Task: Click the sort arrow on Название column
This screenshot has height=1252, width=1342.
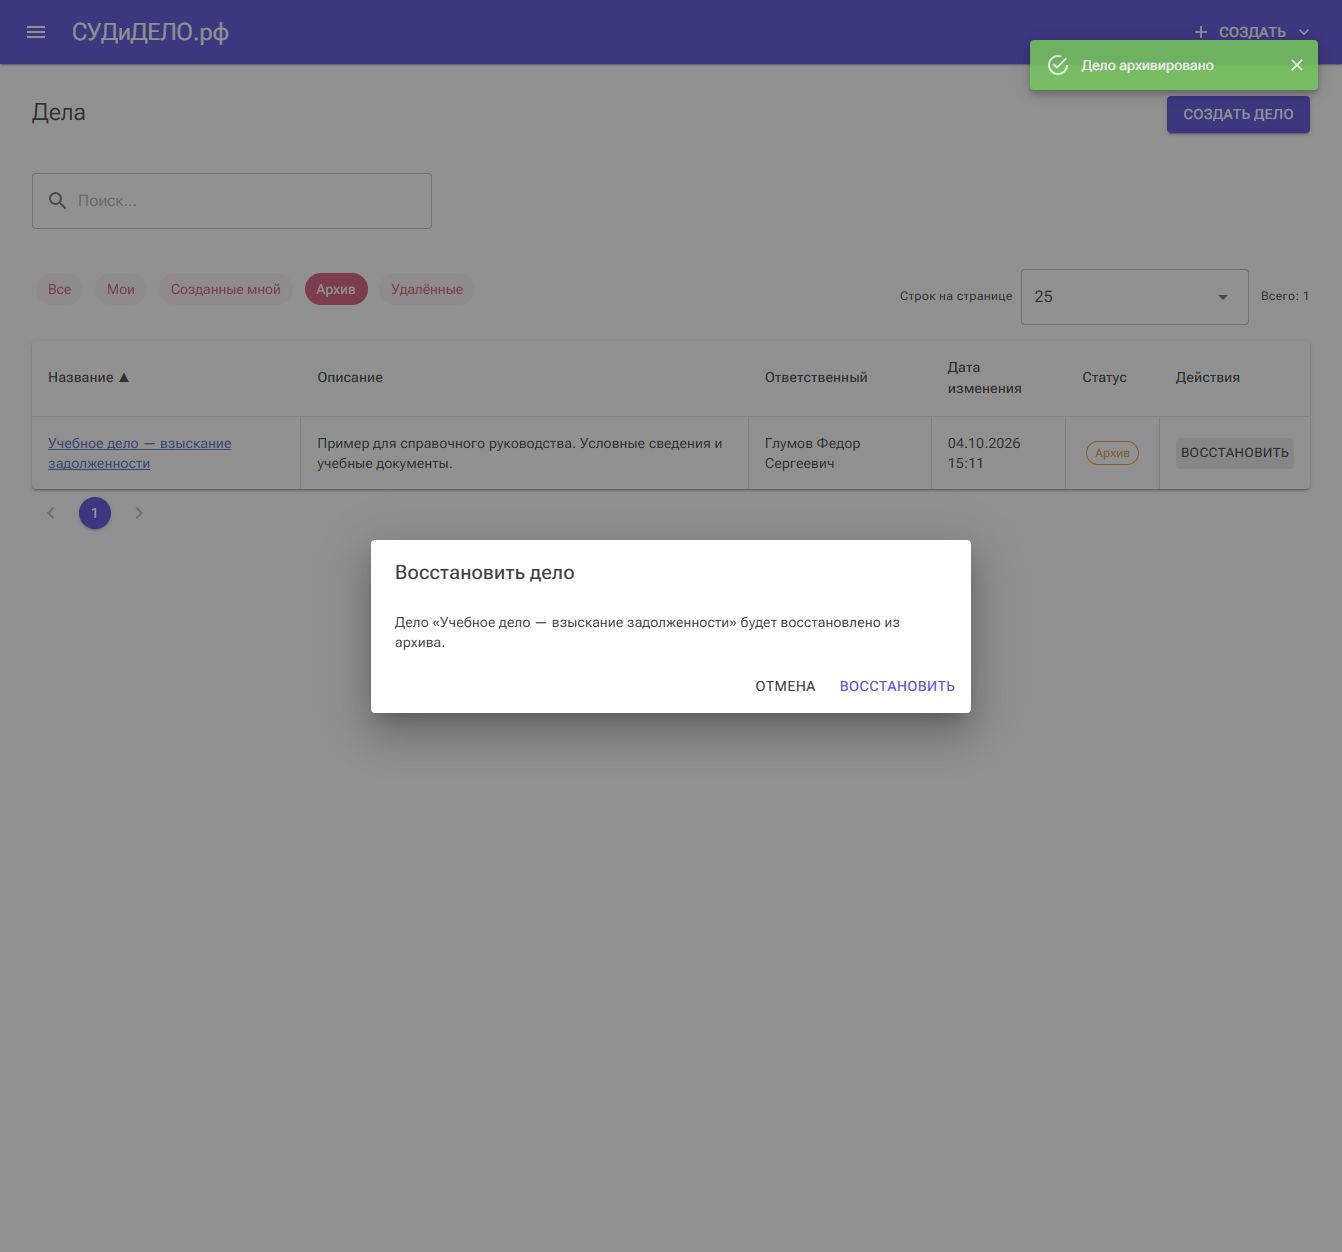Action: coord(124,378)
